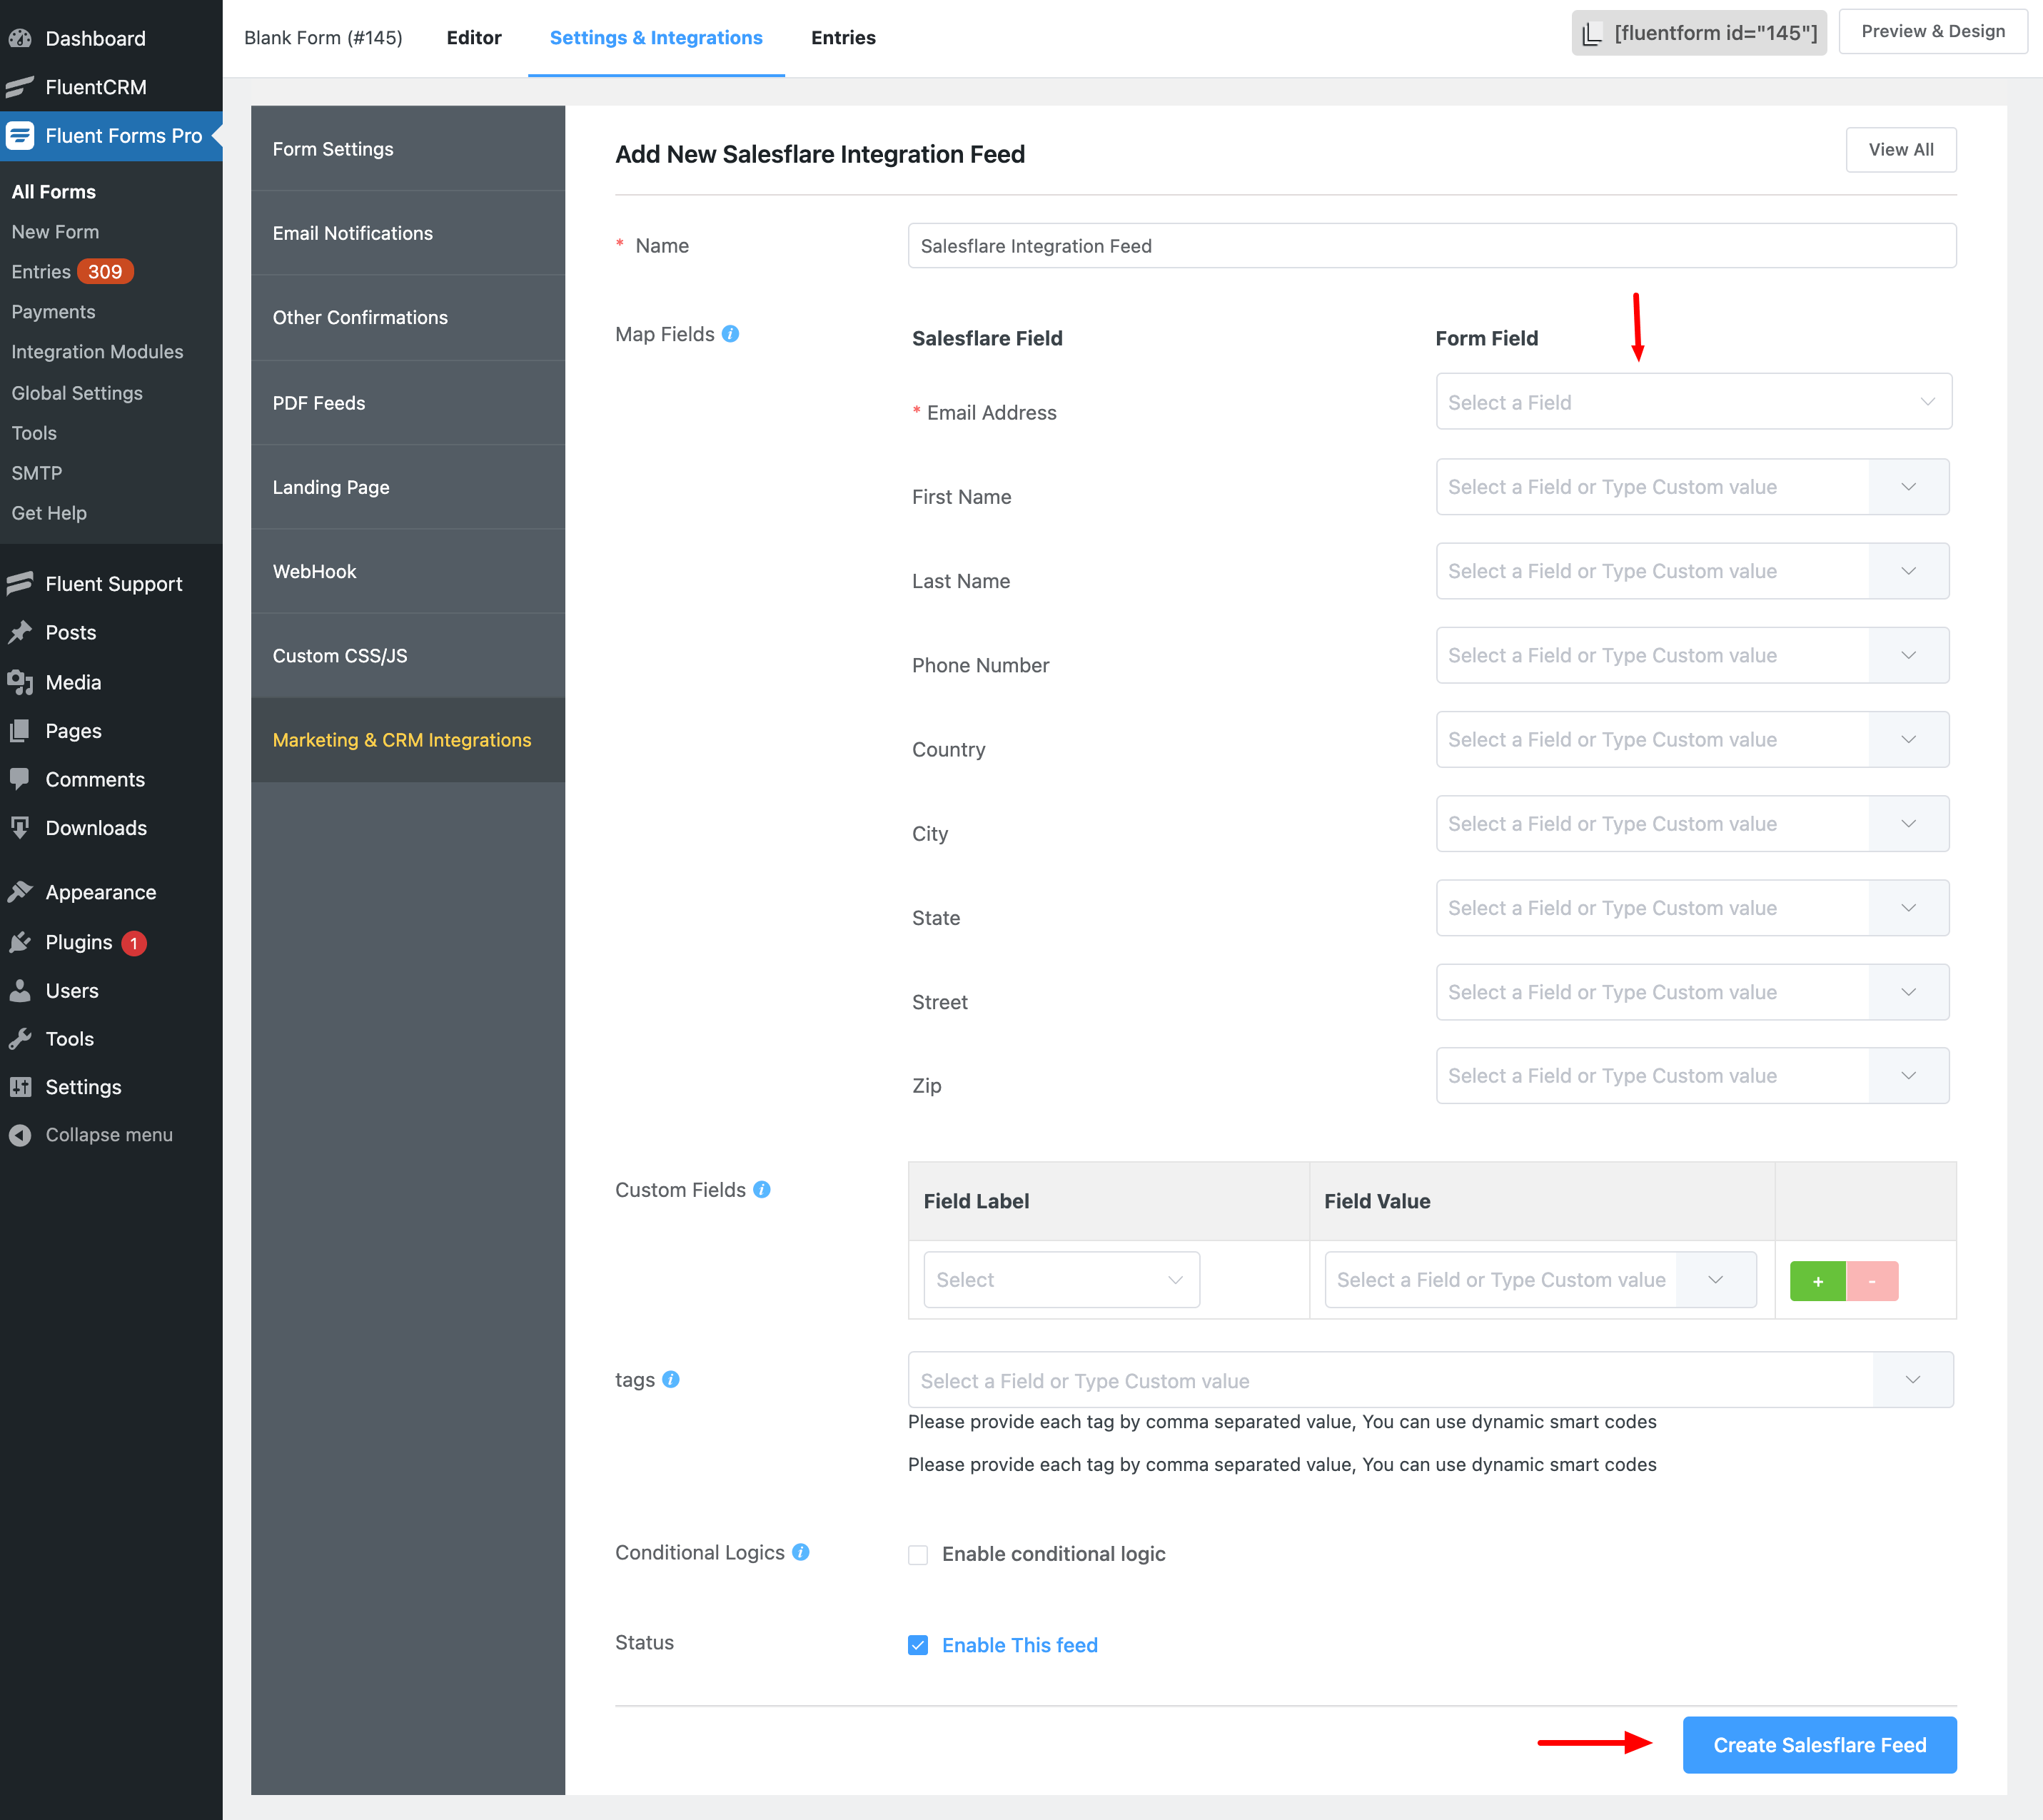The height and width of the screenshot is (1820, 2043).
Task: Click the First Name custom value input
Action: (1653, 487)
